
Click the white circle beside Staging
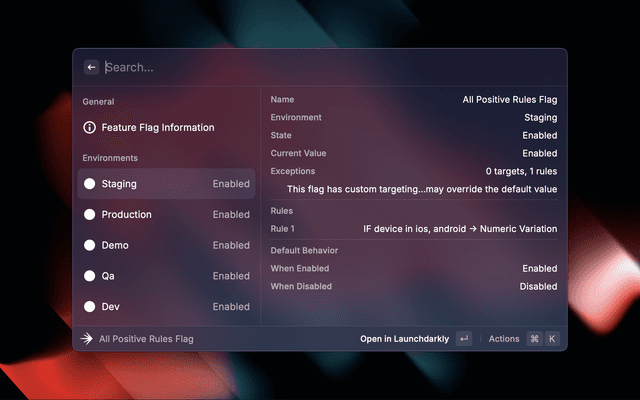click(x=90, y=184)
